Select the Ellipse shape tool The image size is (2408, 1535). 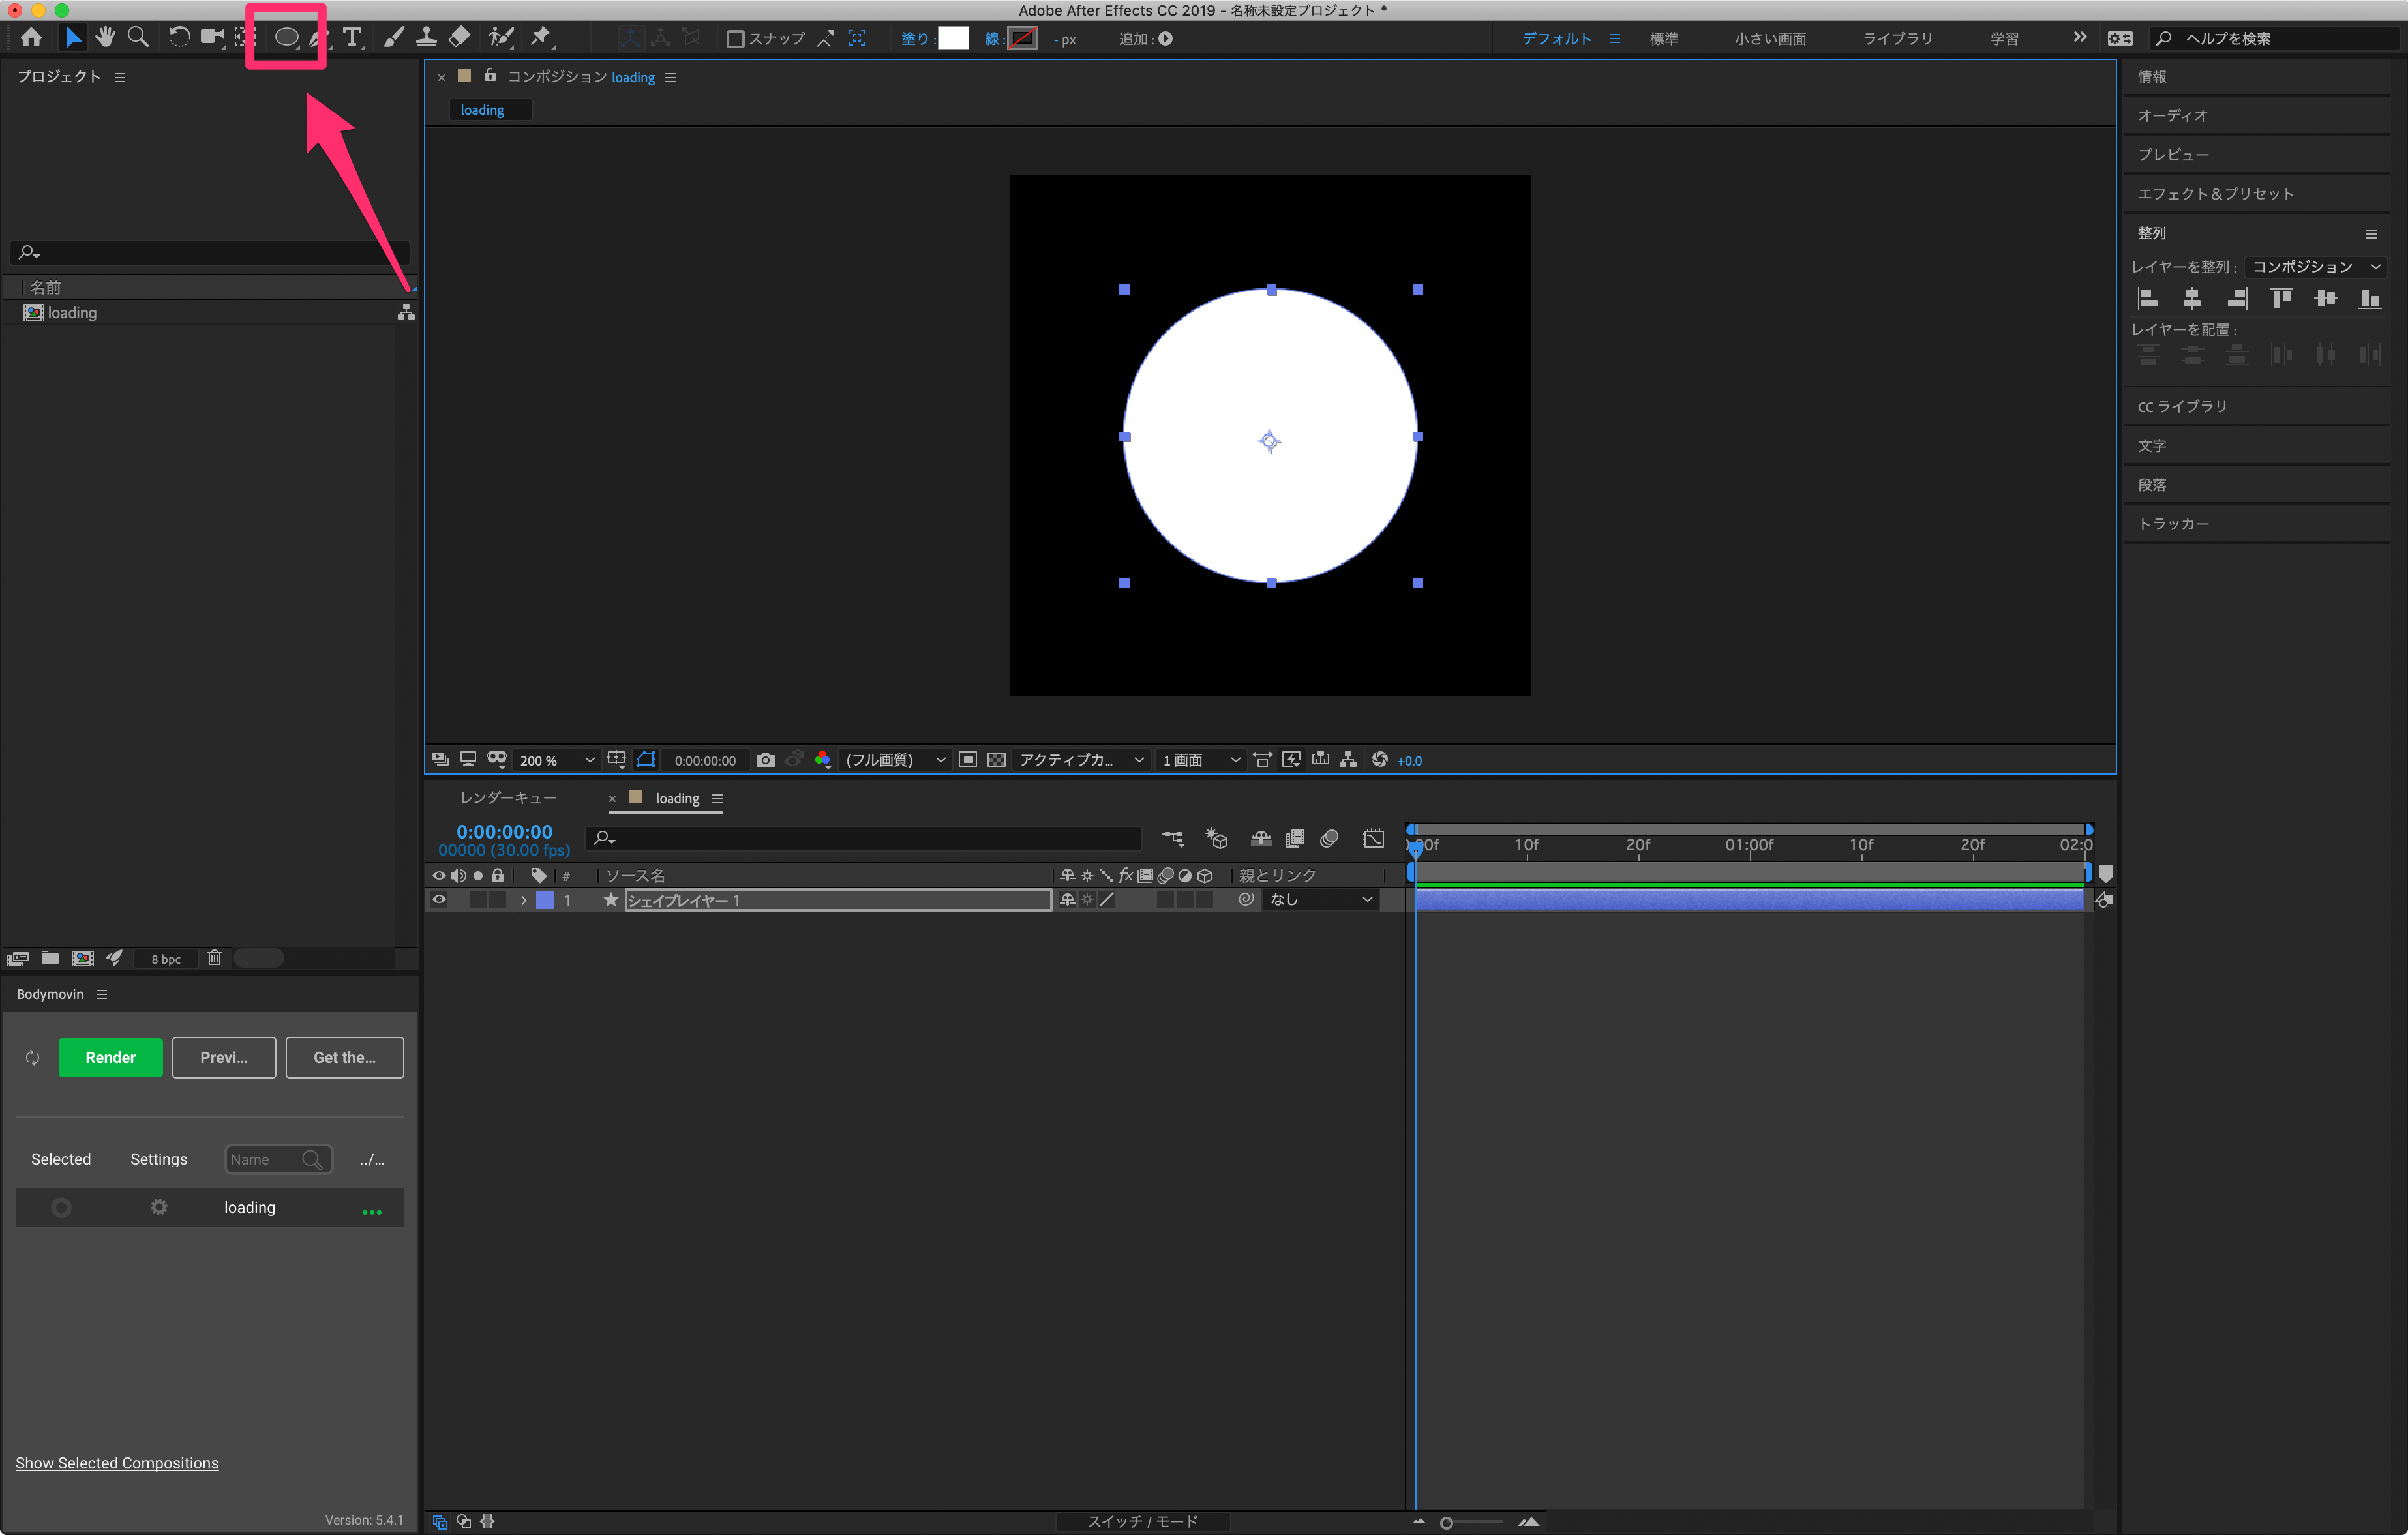click(x=286, y=38)
